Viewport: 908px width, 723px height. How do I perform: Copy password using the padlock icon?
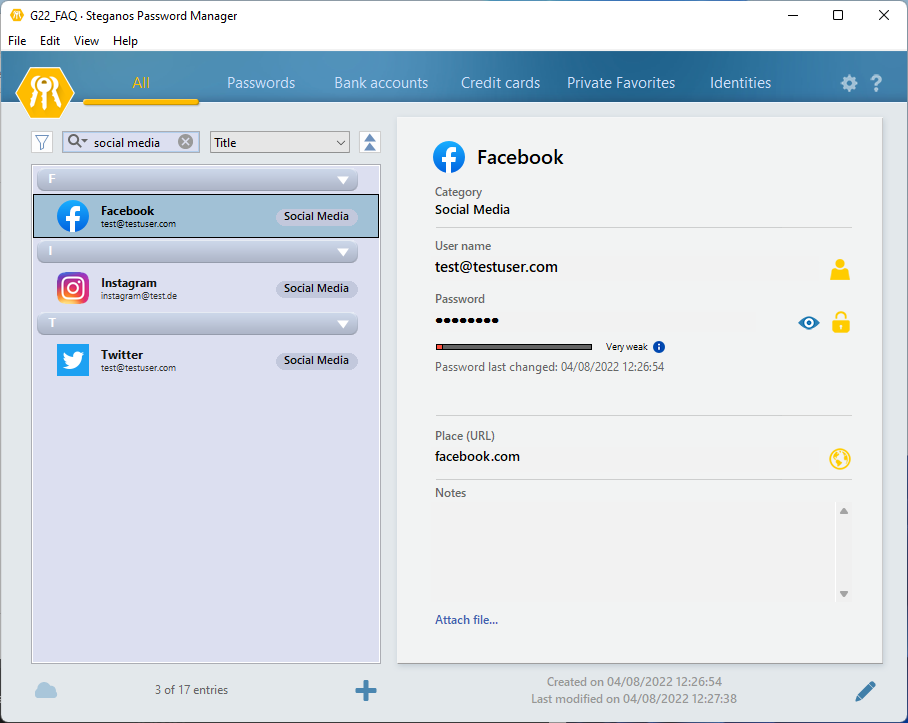click(x=841, y=322)
